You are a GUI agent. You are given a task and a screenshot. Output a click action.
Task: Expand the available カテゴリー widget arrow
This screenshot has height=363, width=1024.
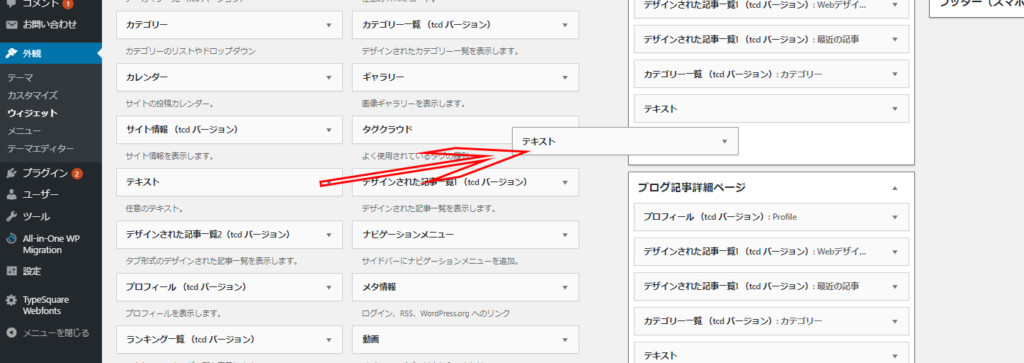328,25
